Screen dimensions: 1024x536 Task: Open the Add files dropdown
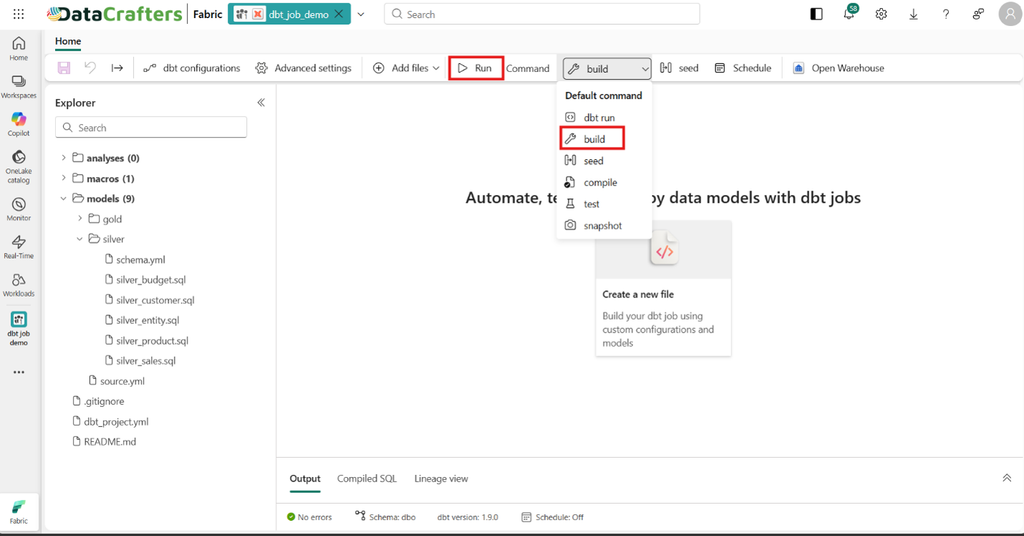(x=406, y=68)
